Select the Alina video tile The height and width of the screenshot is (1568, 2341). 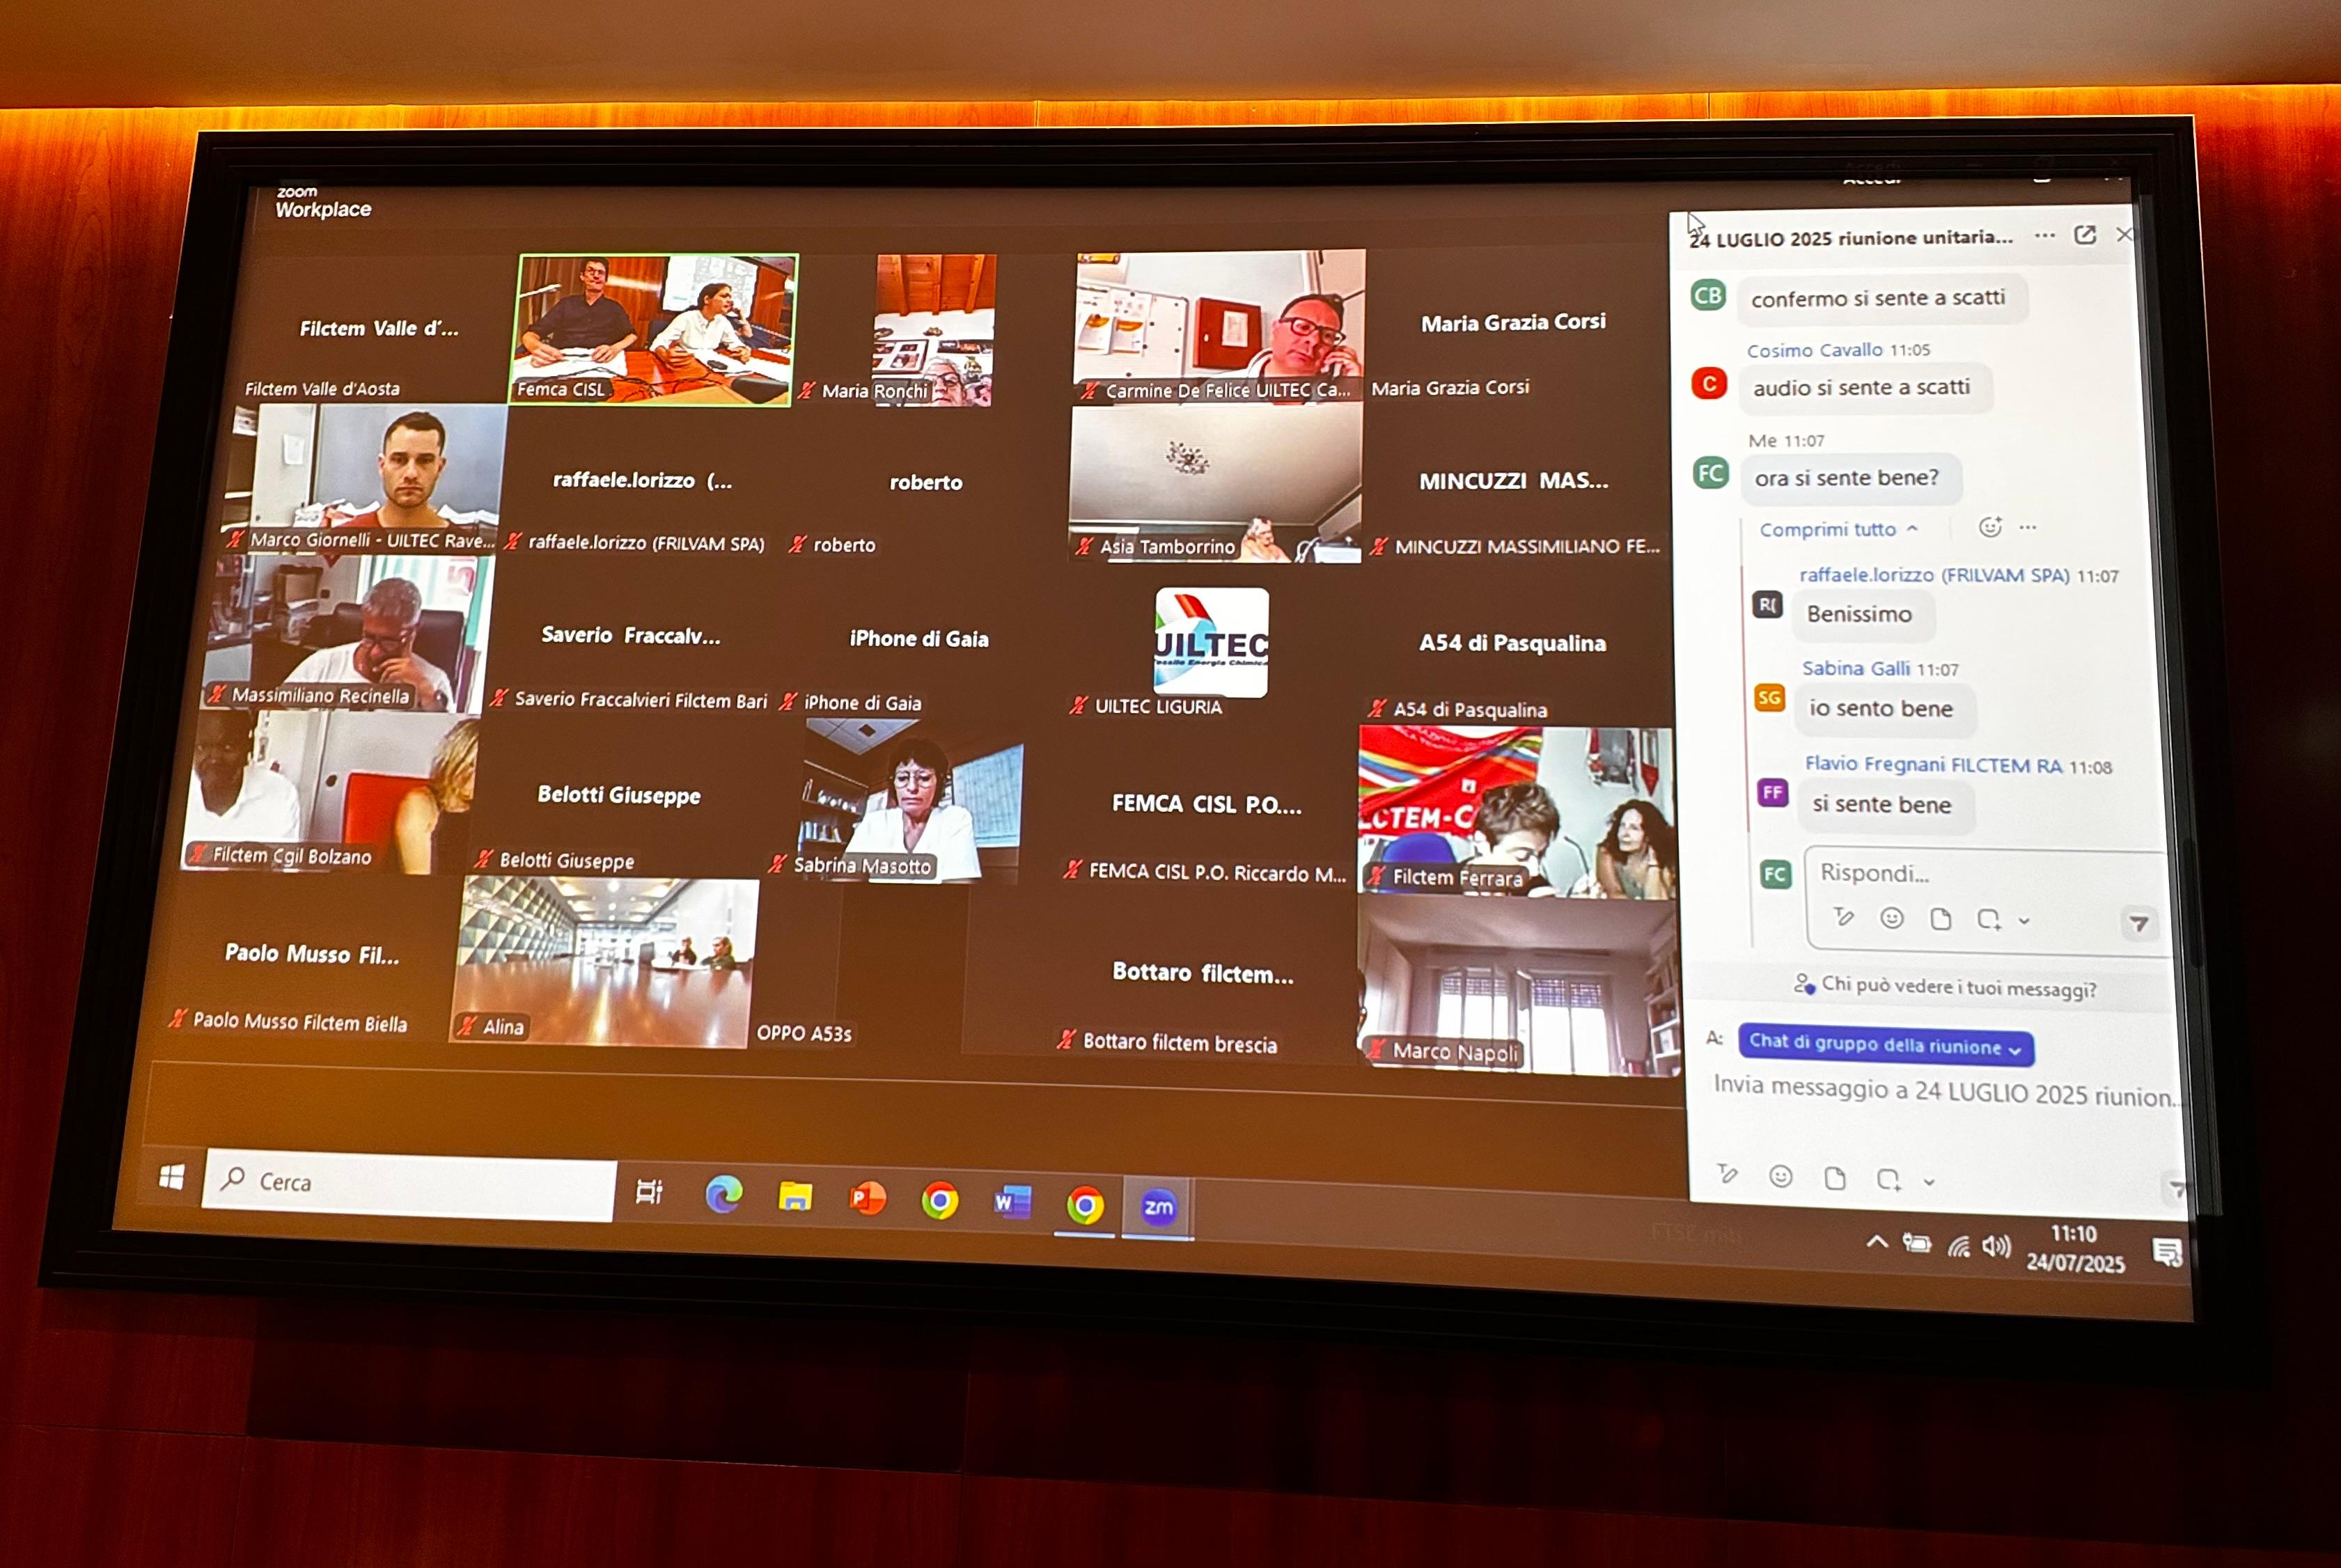(604, 962)
